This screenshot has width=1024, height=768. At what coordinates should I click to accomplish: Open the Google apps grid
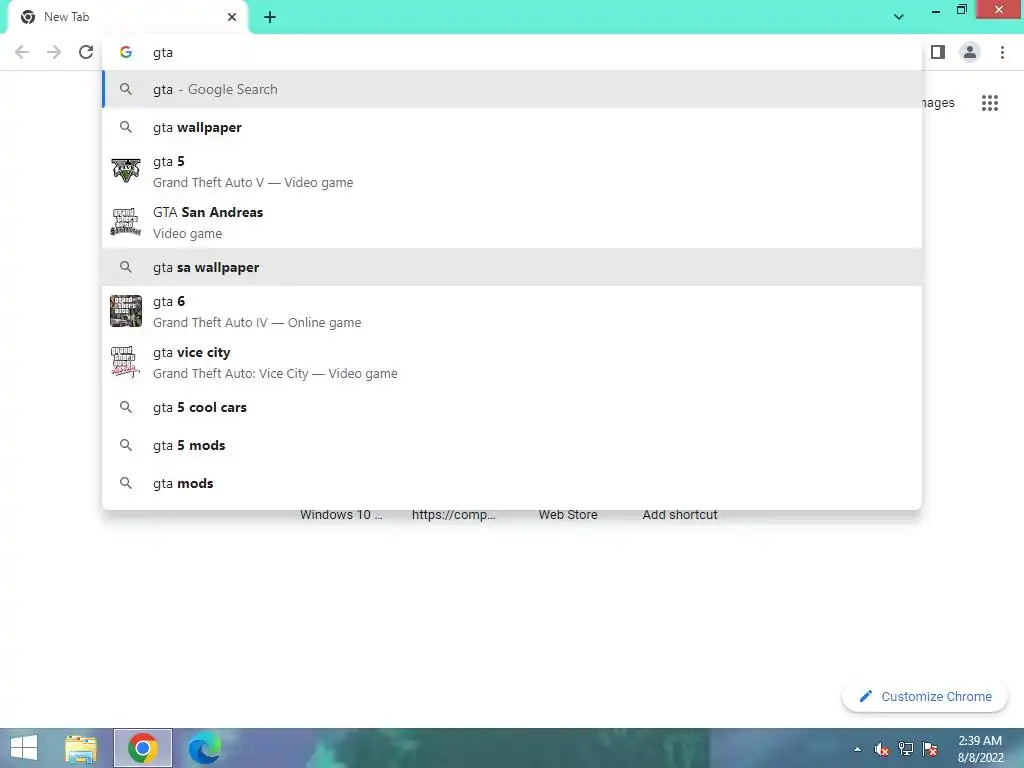coord(989,103)
